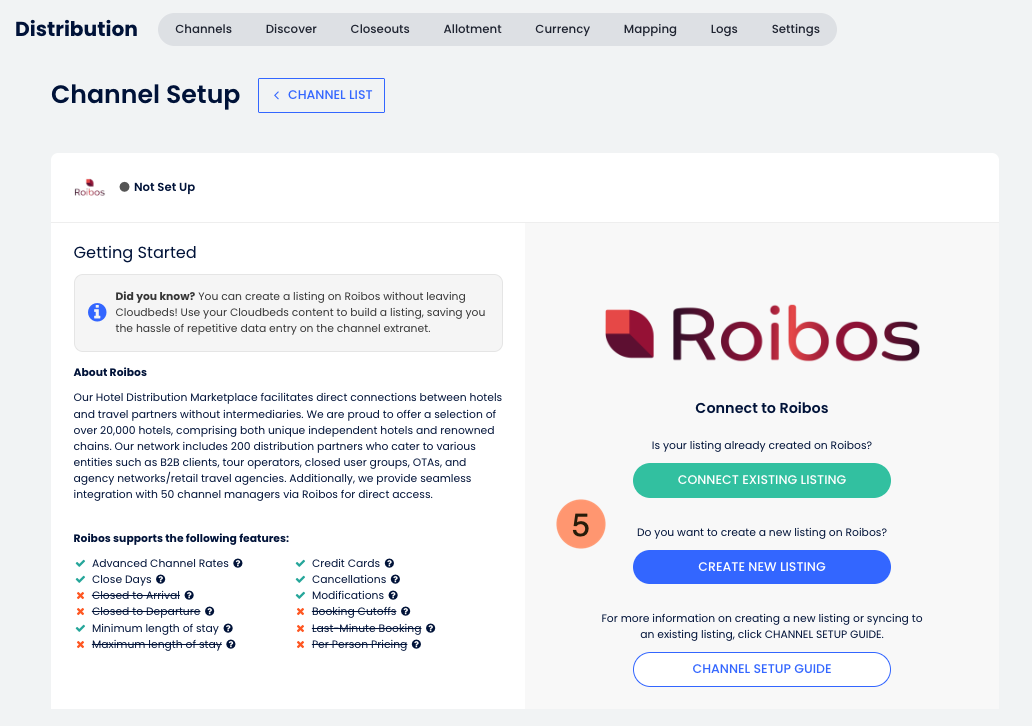The image size is (1032, 726).
Task: Click help icon beside Minimum length of stay
Action: point(228,629)
